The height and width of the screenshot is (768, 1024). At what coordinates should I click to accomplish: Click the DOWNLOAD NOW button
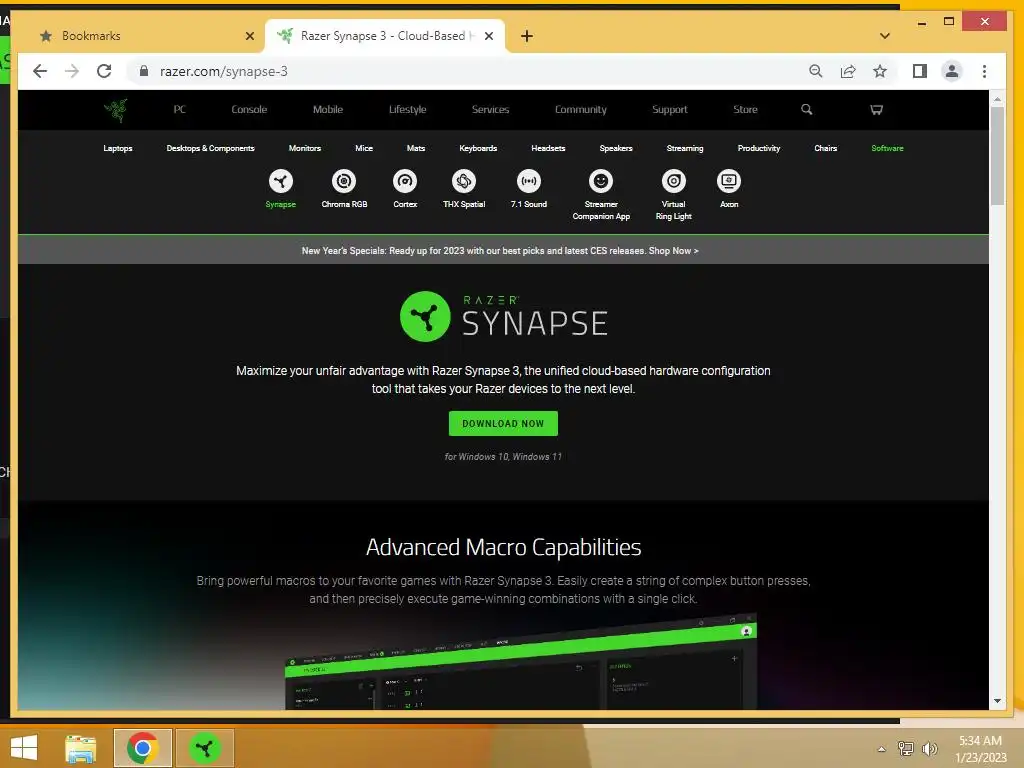503,423
